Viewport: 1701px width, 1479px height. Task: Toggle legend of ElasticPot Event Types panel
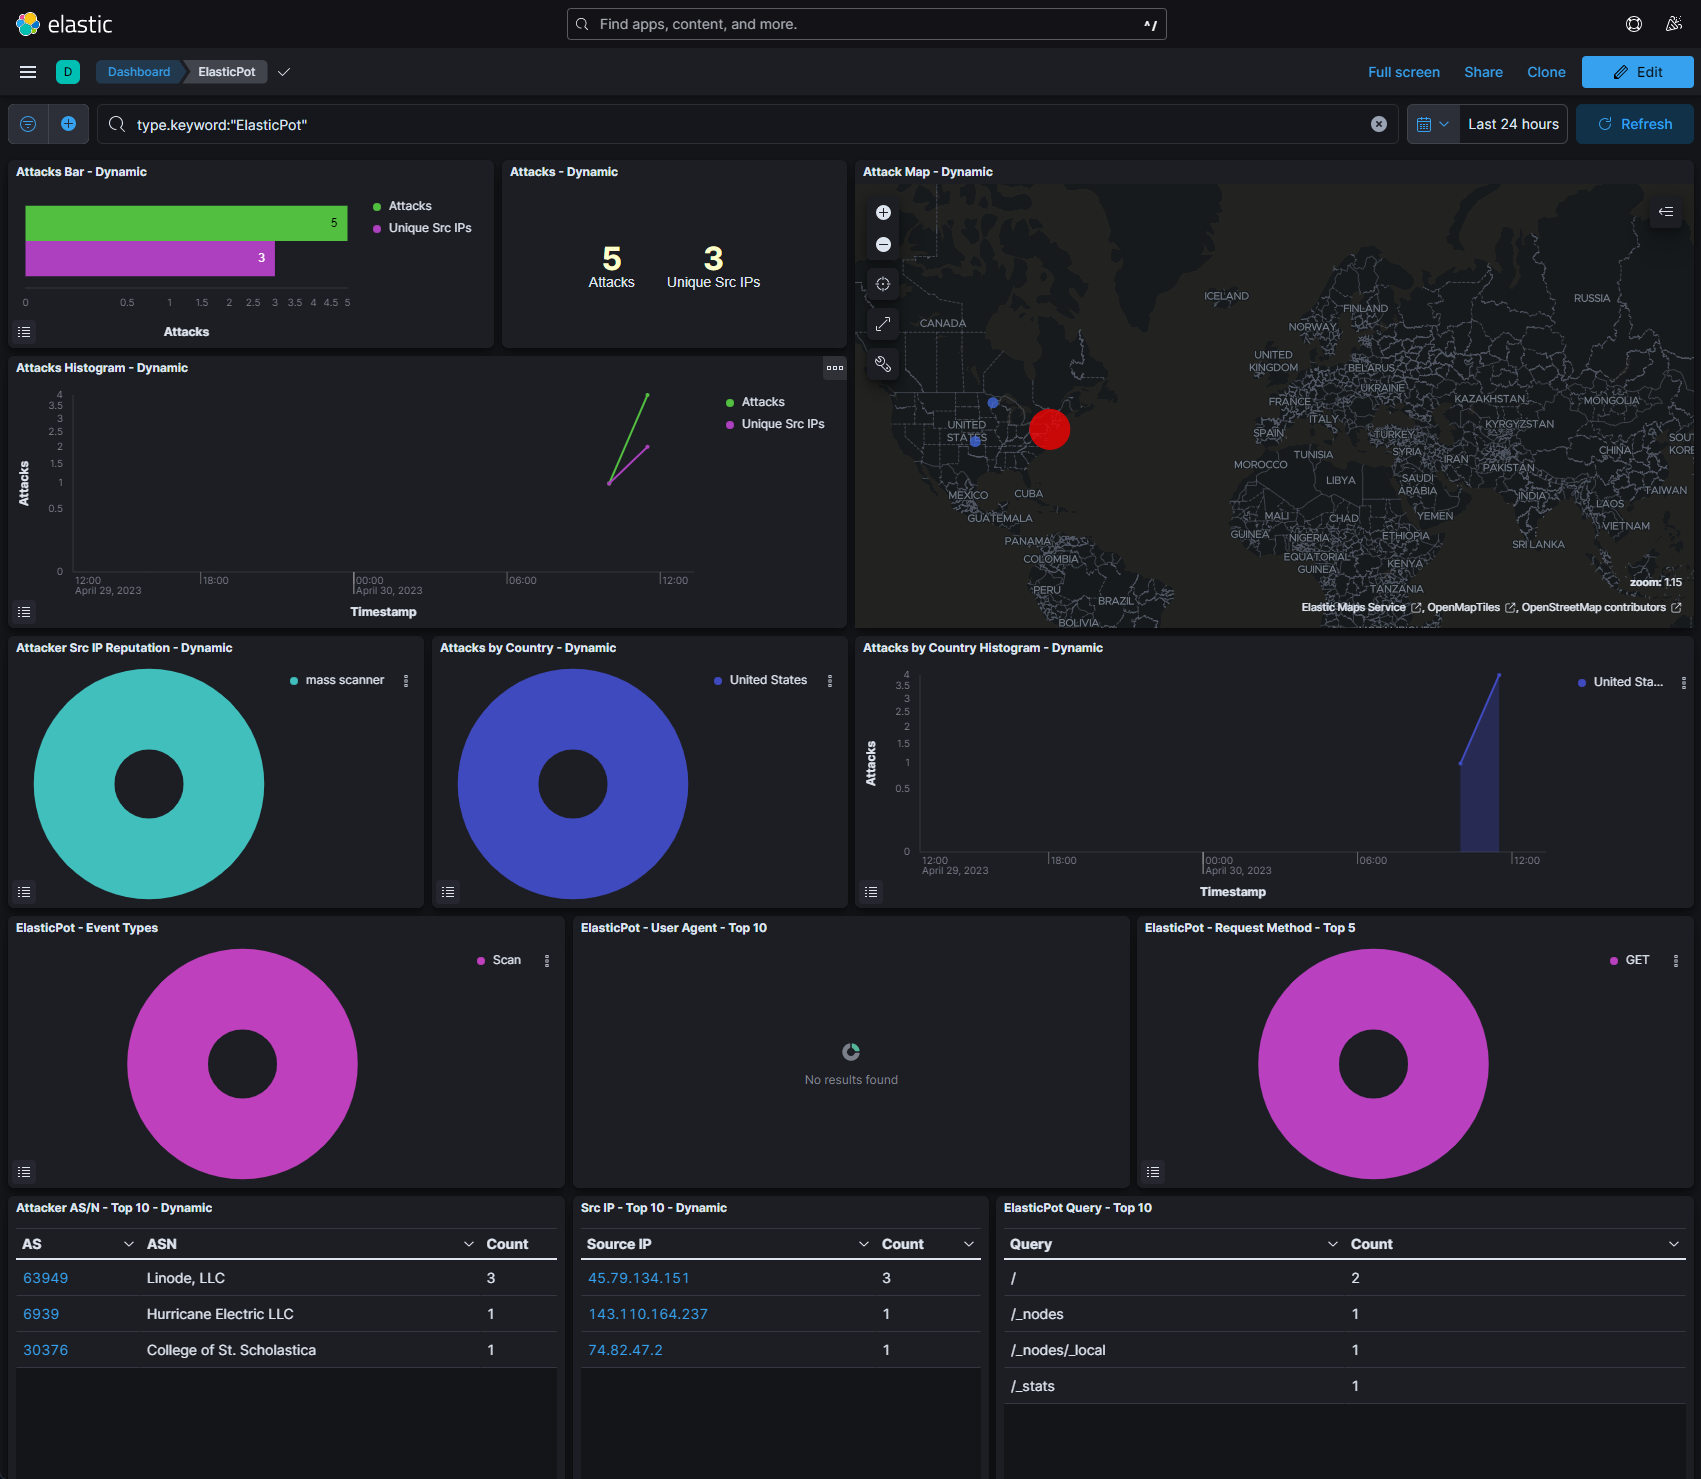coord(25,1171)
